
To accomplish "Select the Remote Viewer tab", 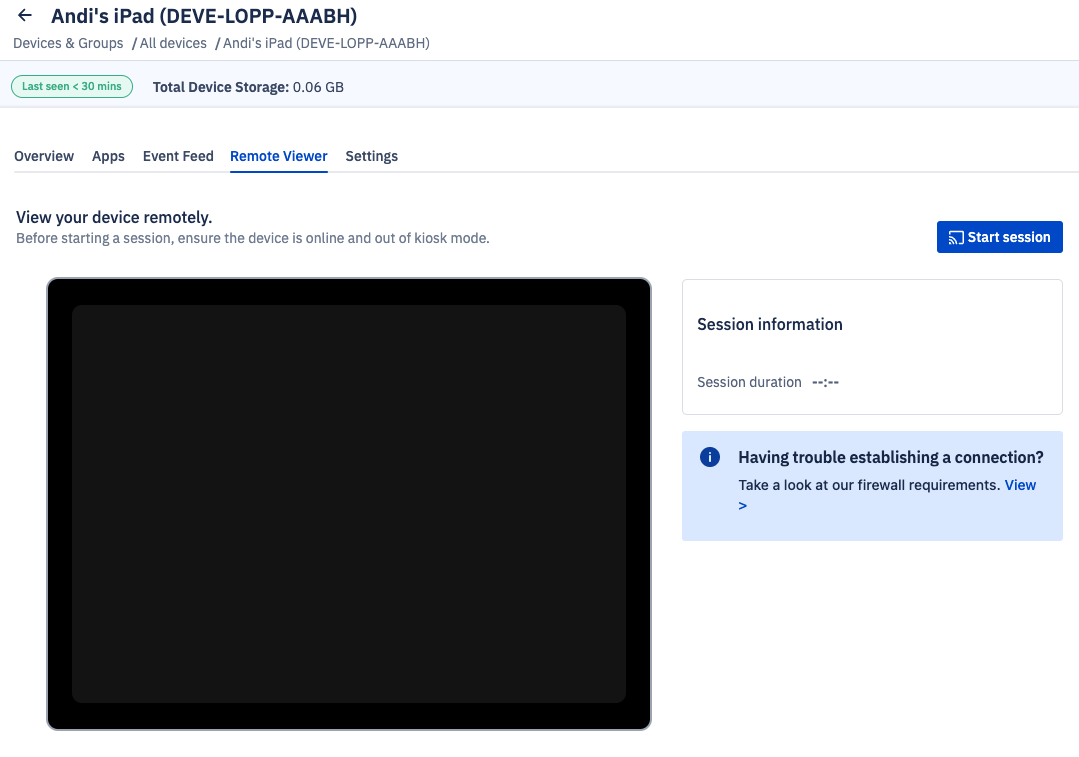I will 279,156.
